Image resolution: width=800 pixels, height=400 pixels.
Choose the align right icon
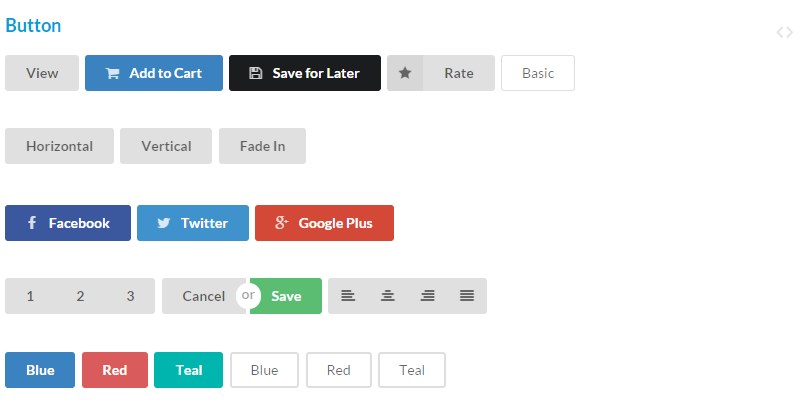tap(428, 296)
